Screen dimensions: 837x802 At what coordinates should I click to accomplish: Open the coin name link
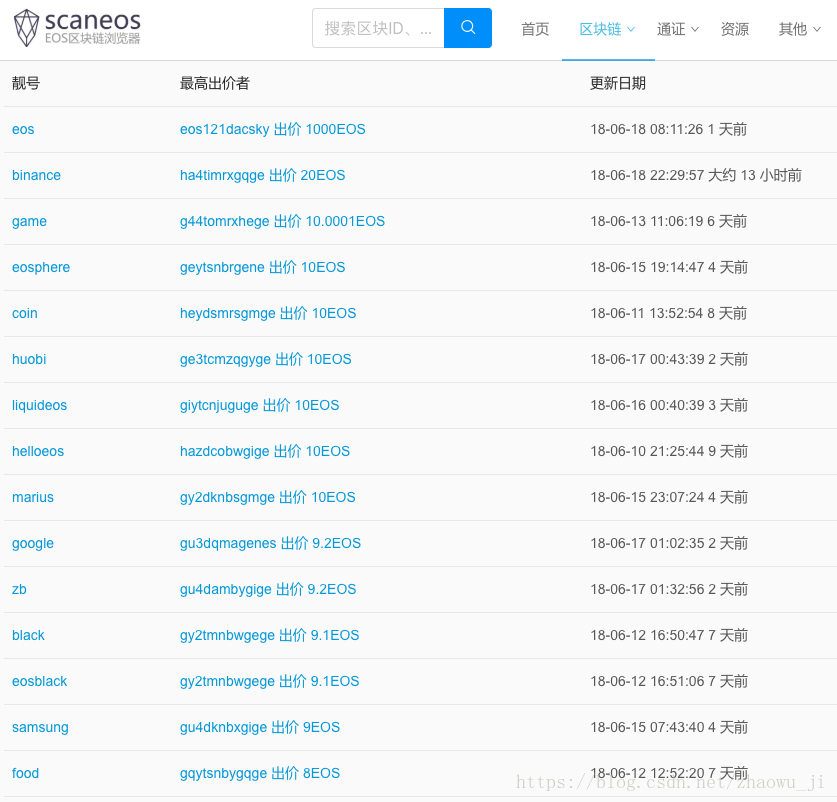coord(25,313)
